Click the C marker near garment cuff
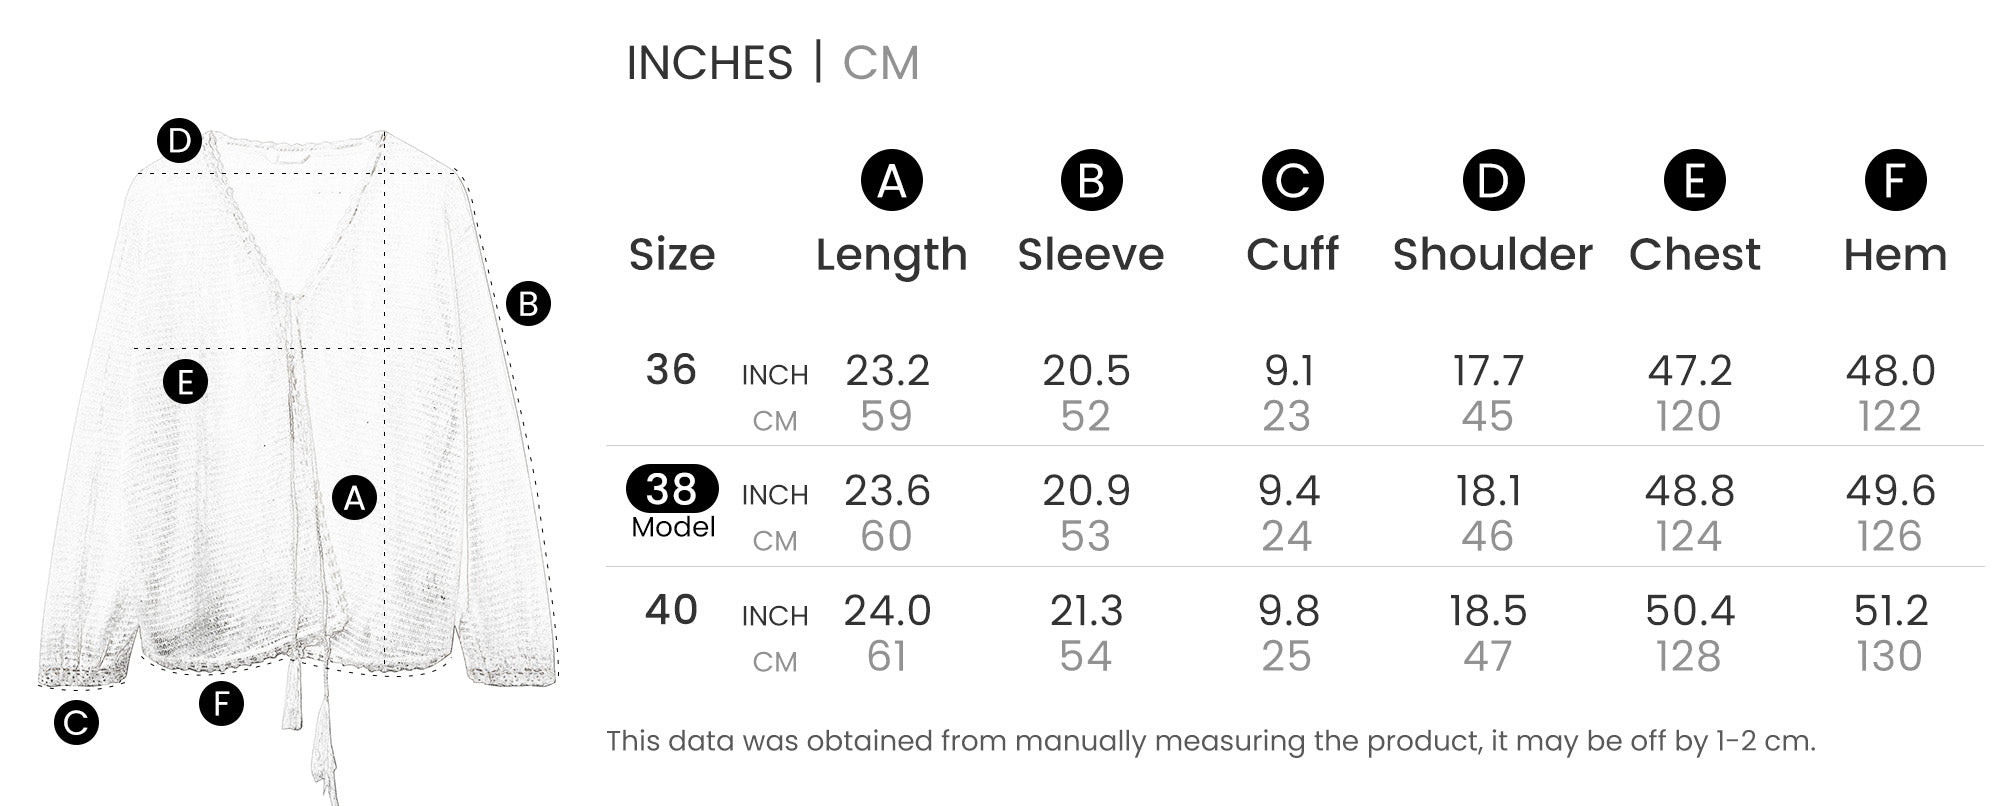 [76, 722]
